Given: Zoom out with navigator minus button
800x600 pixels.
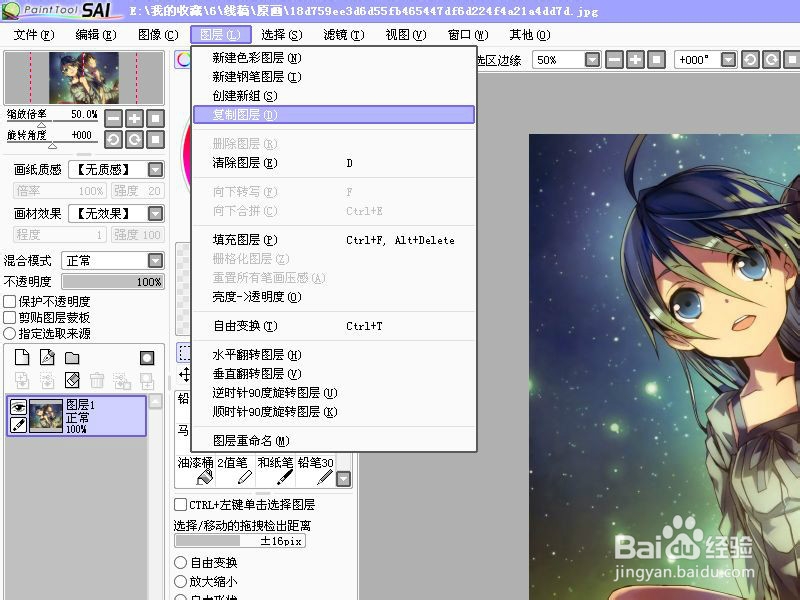Looking at the screenshot, I should point(113,119).
